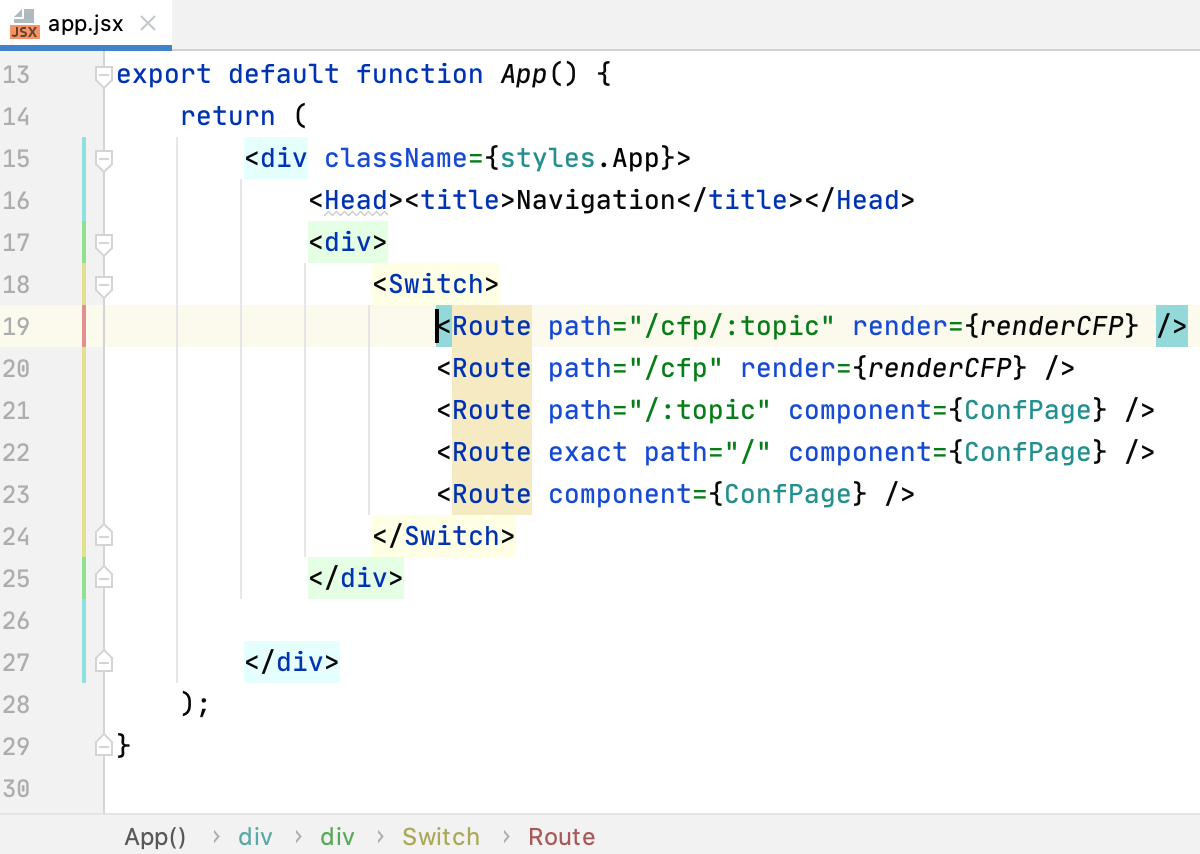Collapse the inner div block at line 17
This screenshot has height=854, width=1200.
(103, 242)
